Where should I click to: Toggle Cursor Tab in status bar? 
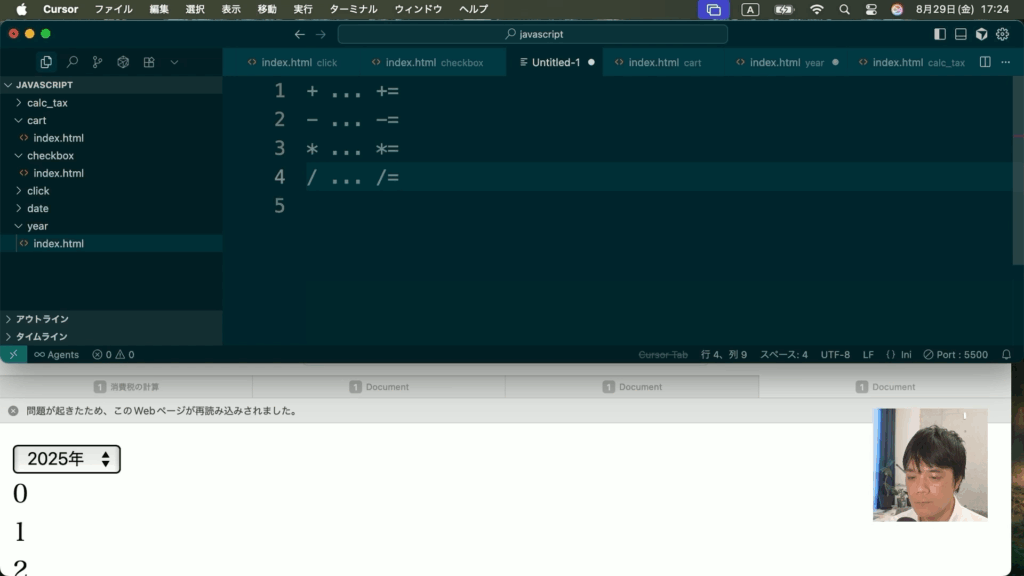(663, 355)
